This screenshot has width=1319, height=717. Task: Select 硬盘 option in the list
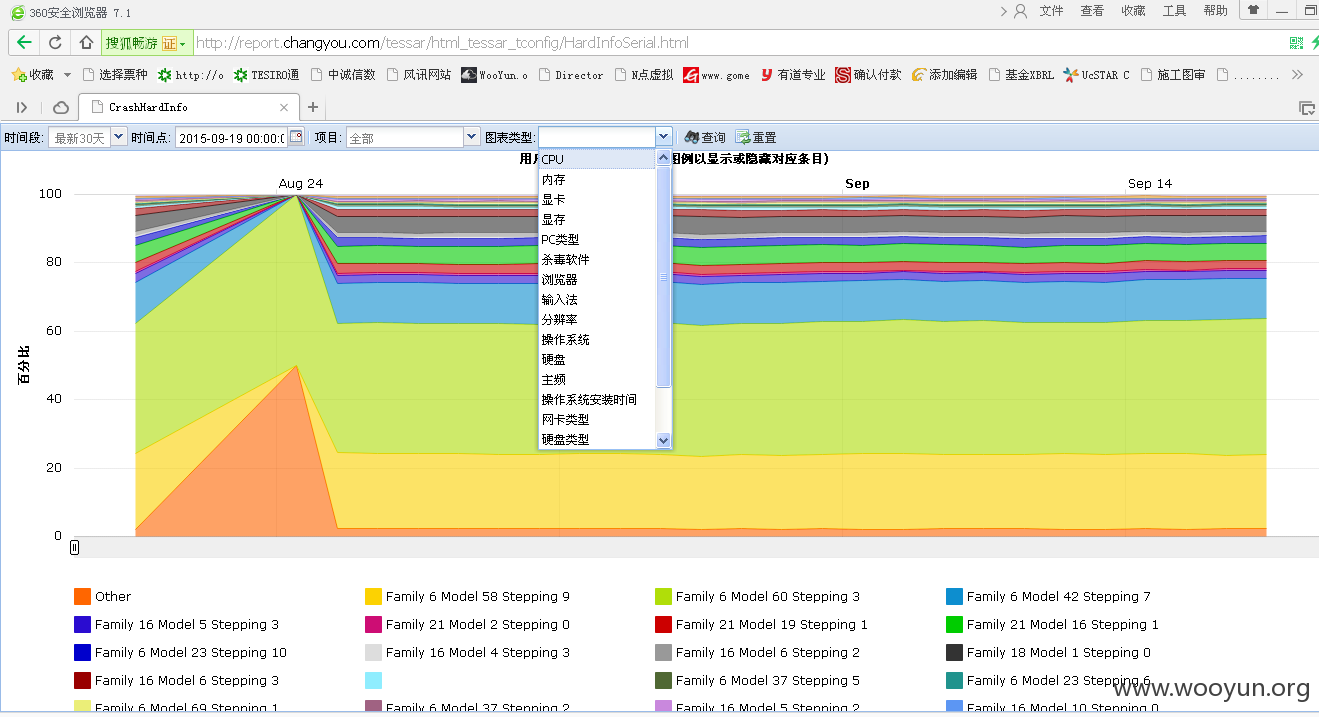[597, 359]
